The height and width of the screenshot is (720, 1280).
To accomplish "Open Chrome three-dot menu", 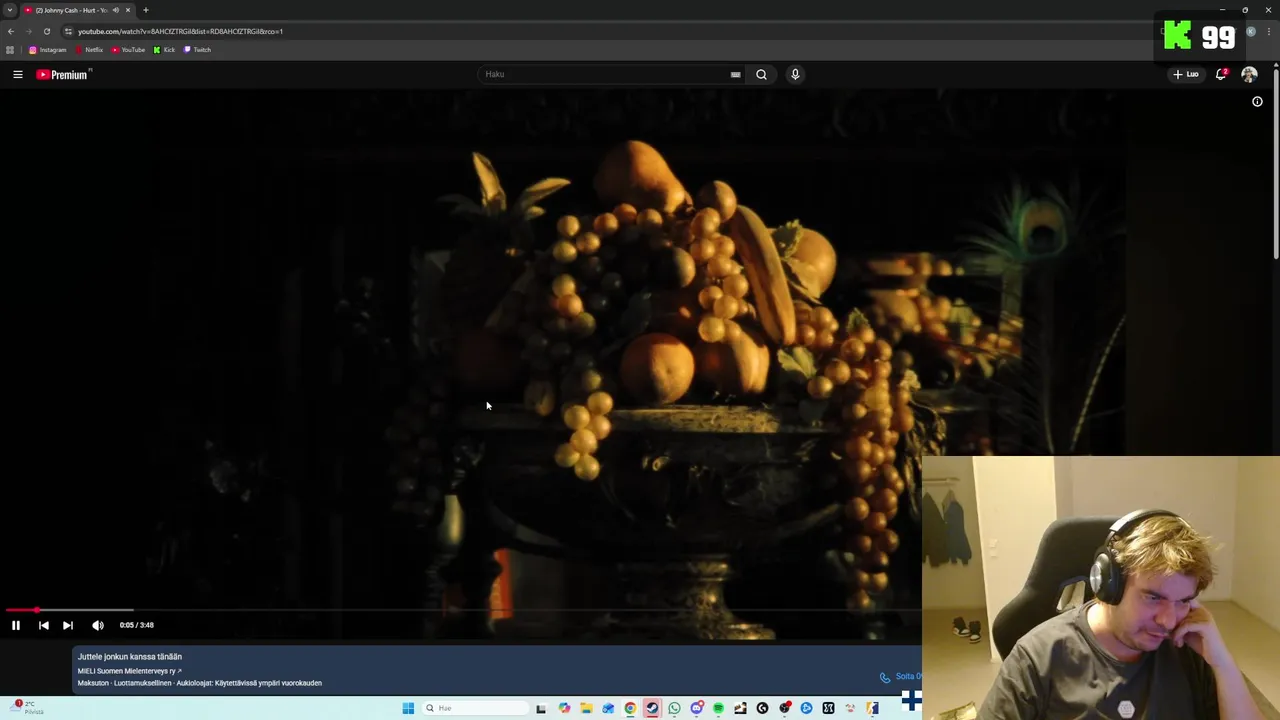I will (1268, 31).
